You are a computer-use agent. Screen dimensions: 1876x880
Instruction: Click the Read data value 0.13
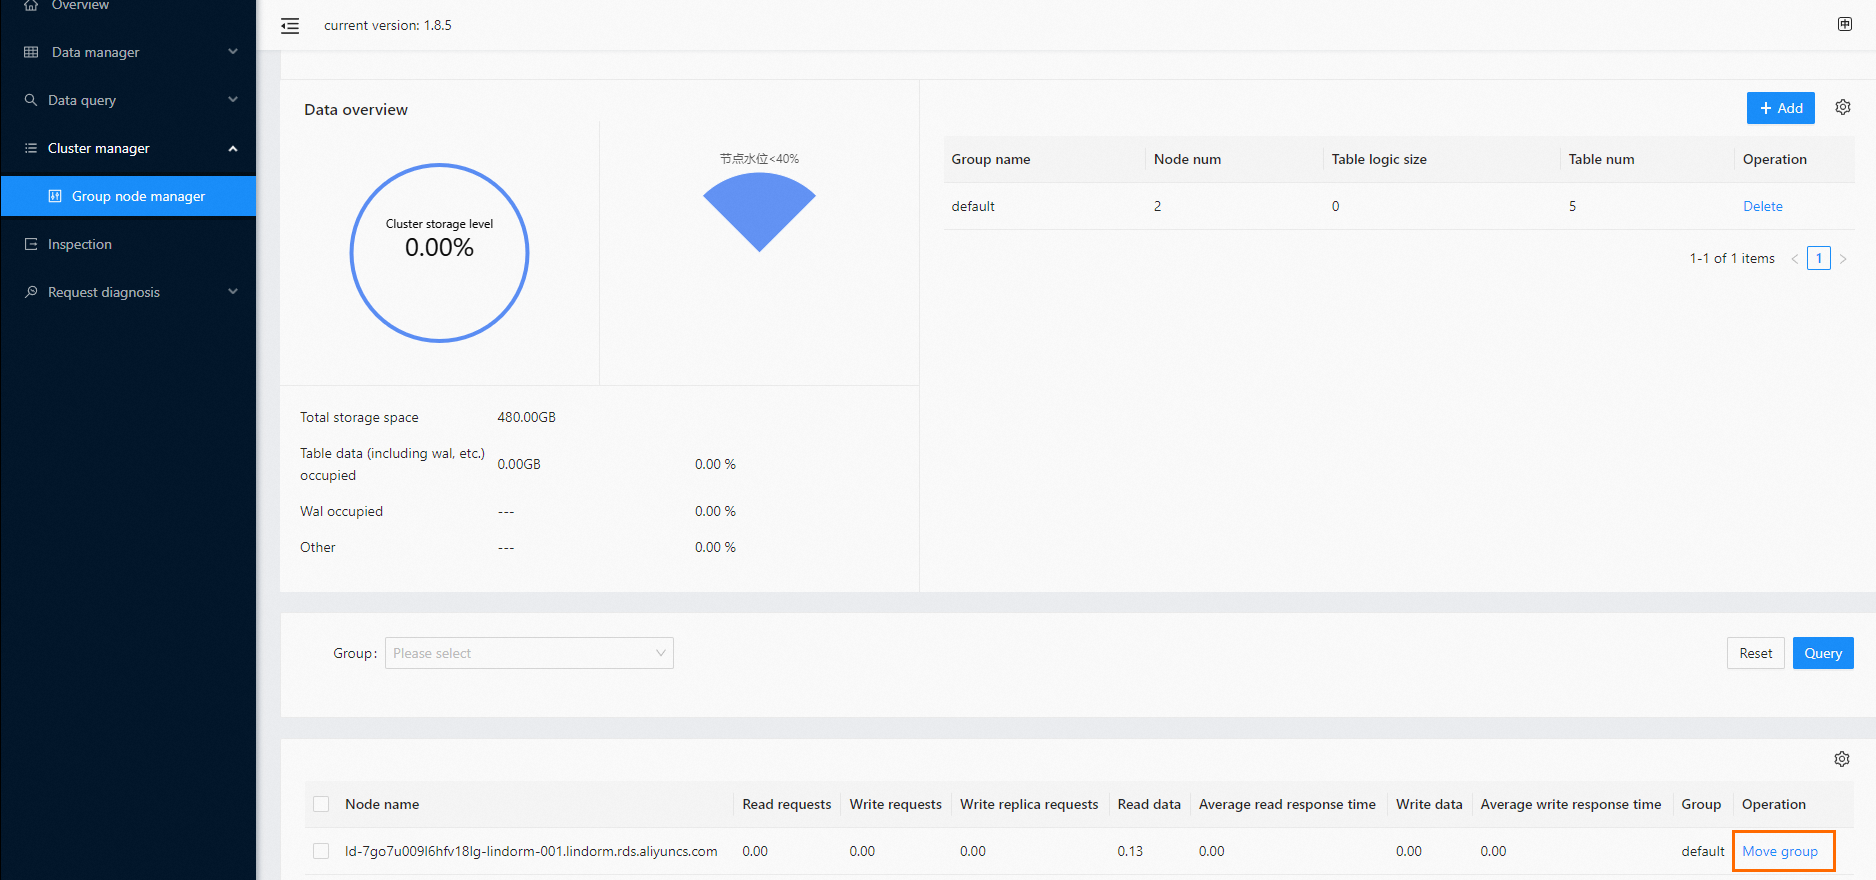click(x=1130, y=851)
